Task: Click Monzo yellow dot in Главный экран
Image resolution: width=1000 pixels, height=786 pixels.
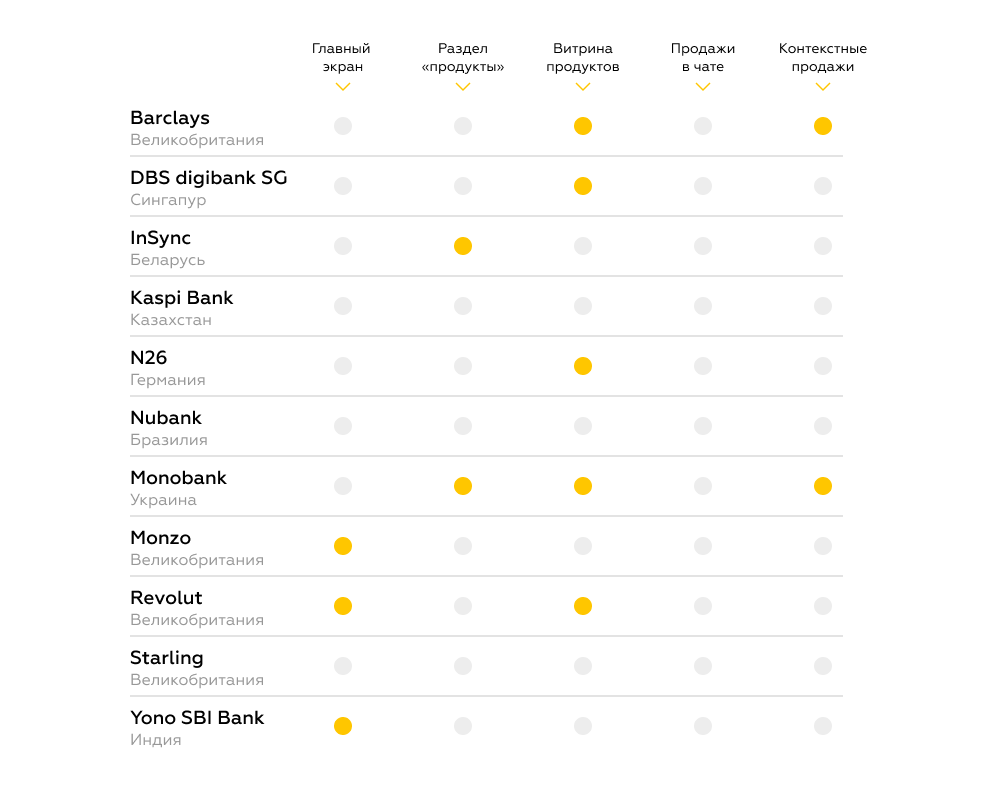Action: [x=343, y=546]
